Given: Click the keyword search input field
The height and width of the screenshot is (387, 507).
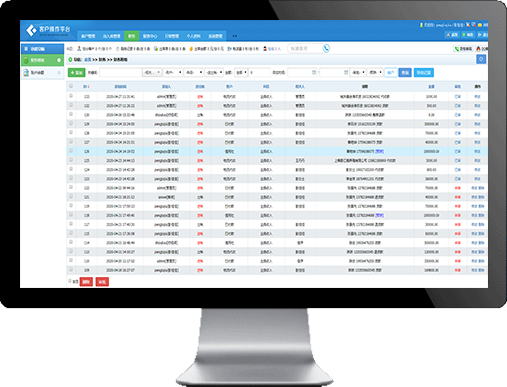Looking at the screenshot, I should pos(120,72).
